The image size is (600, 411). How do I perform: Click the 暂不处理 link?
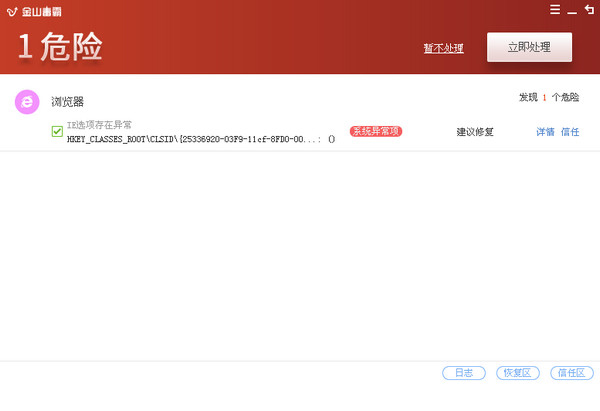(443, 48)
